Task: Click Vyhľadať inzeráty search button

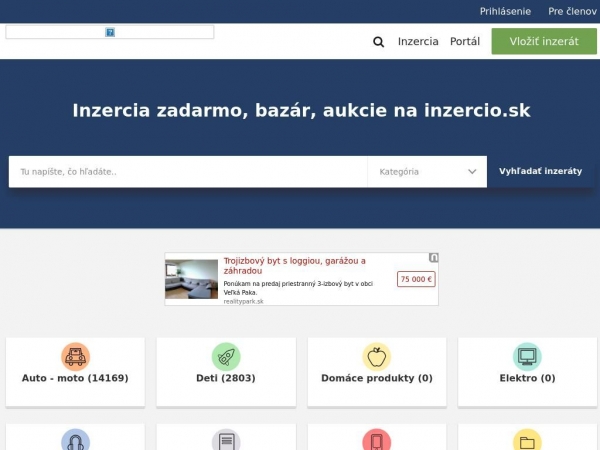Action: pyautogui.click(x=540, y=171)
